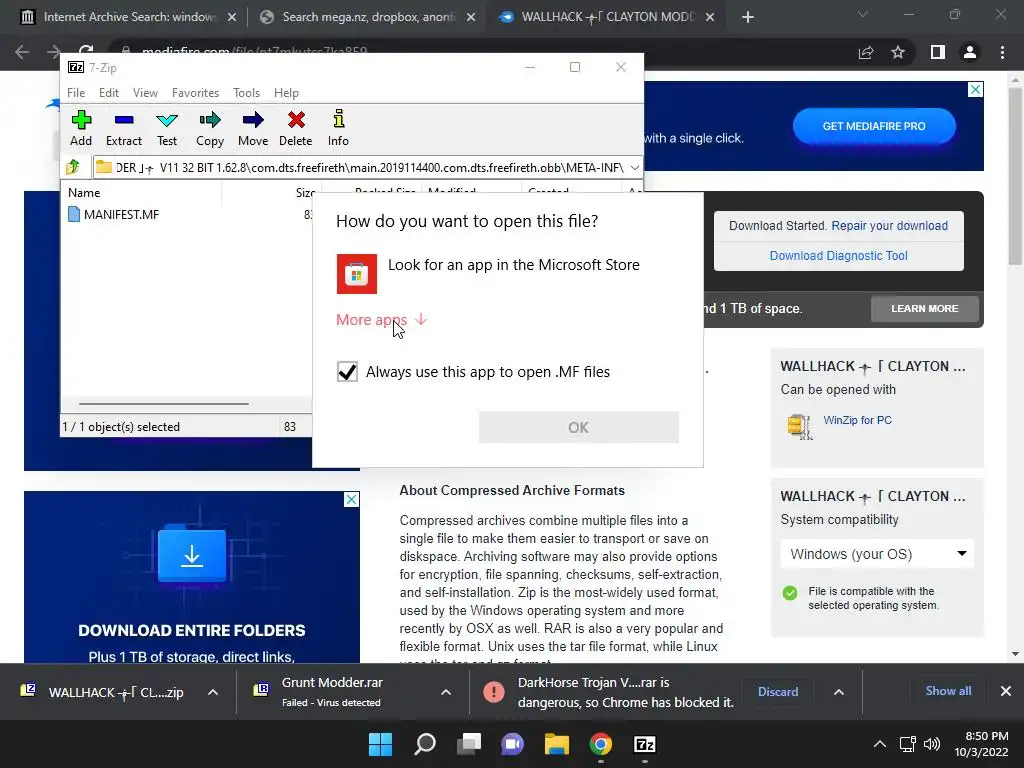Open taskbar Search icon
1024x768 pixels.
(x=425, y=744)
